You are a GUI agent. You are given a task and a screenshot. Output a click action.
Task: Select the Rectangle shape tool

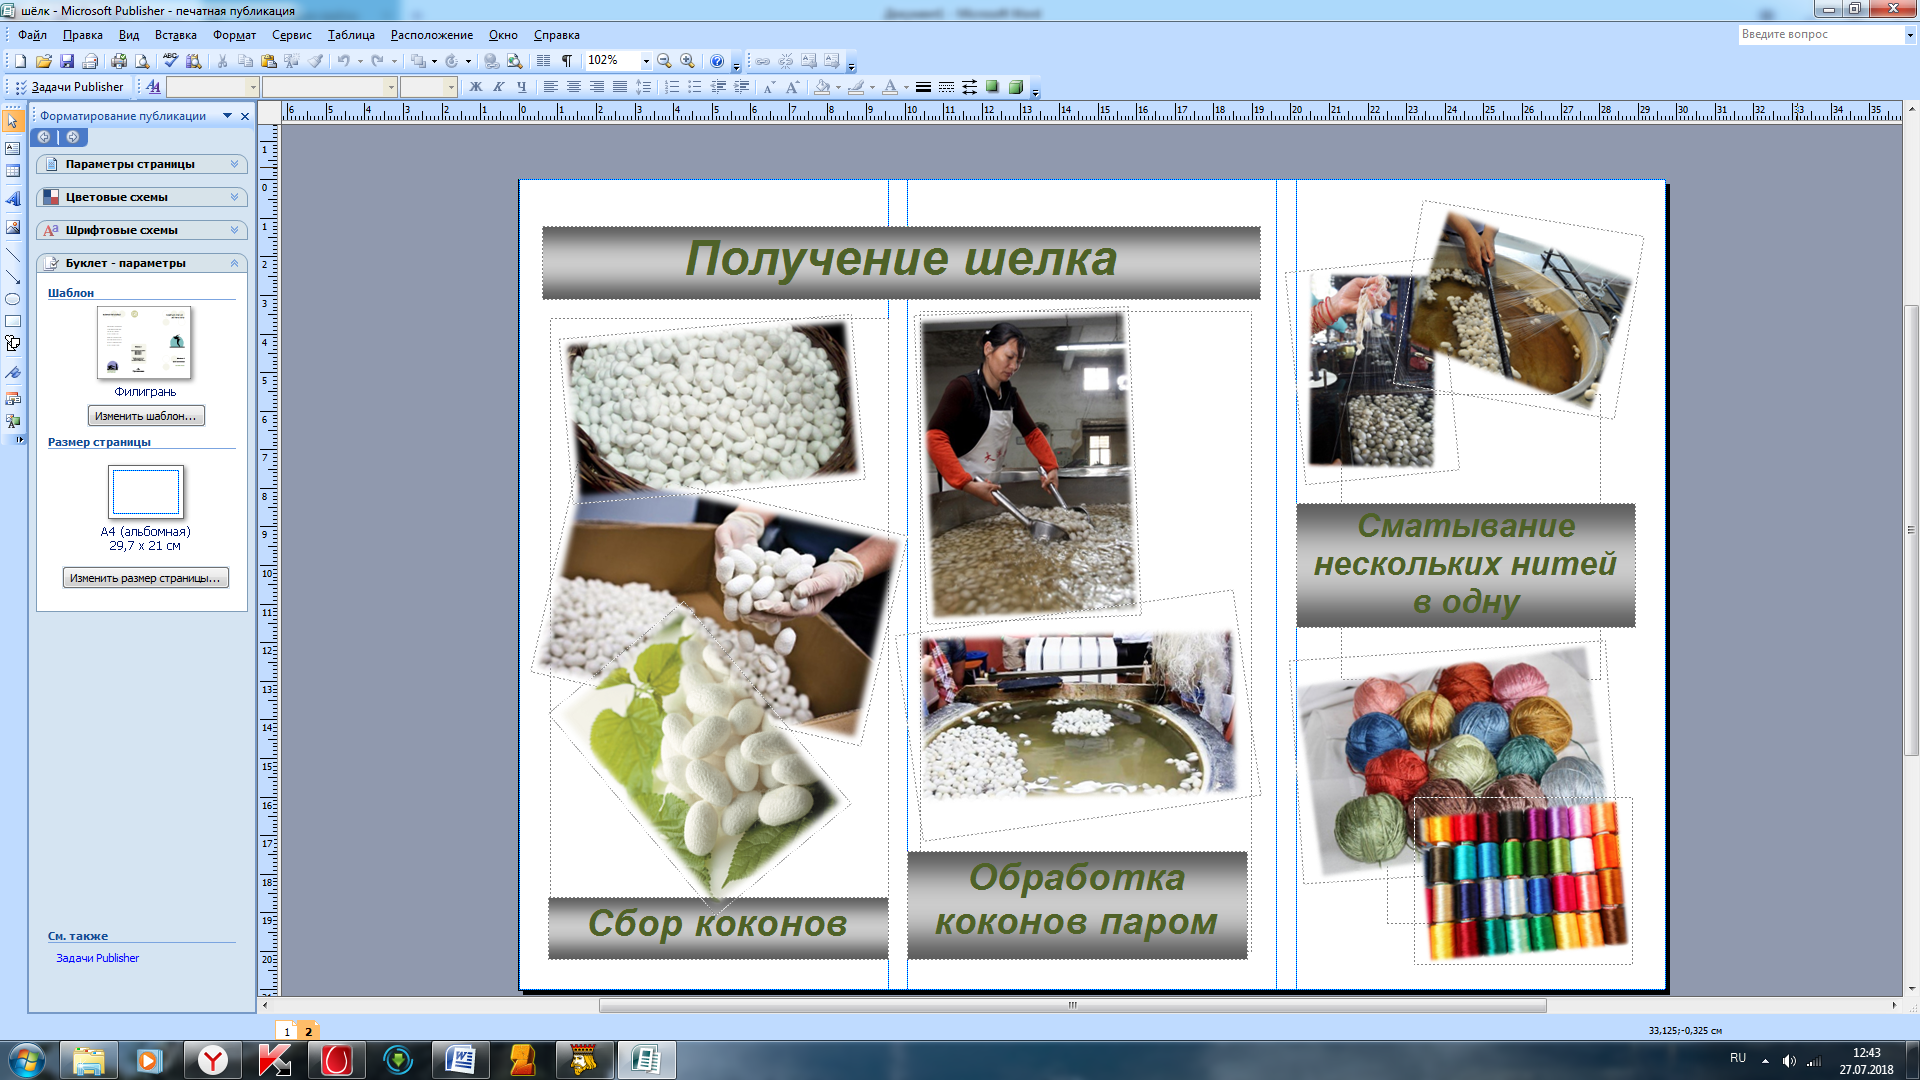pyautogui.click(x=13, y=321)
